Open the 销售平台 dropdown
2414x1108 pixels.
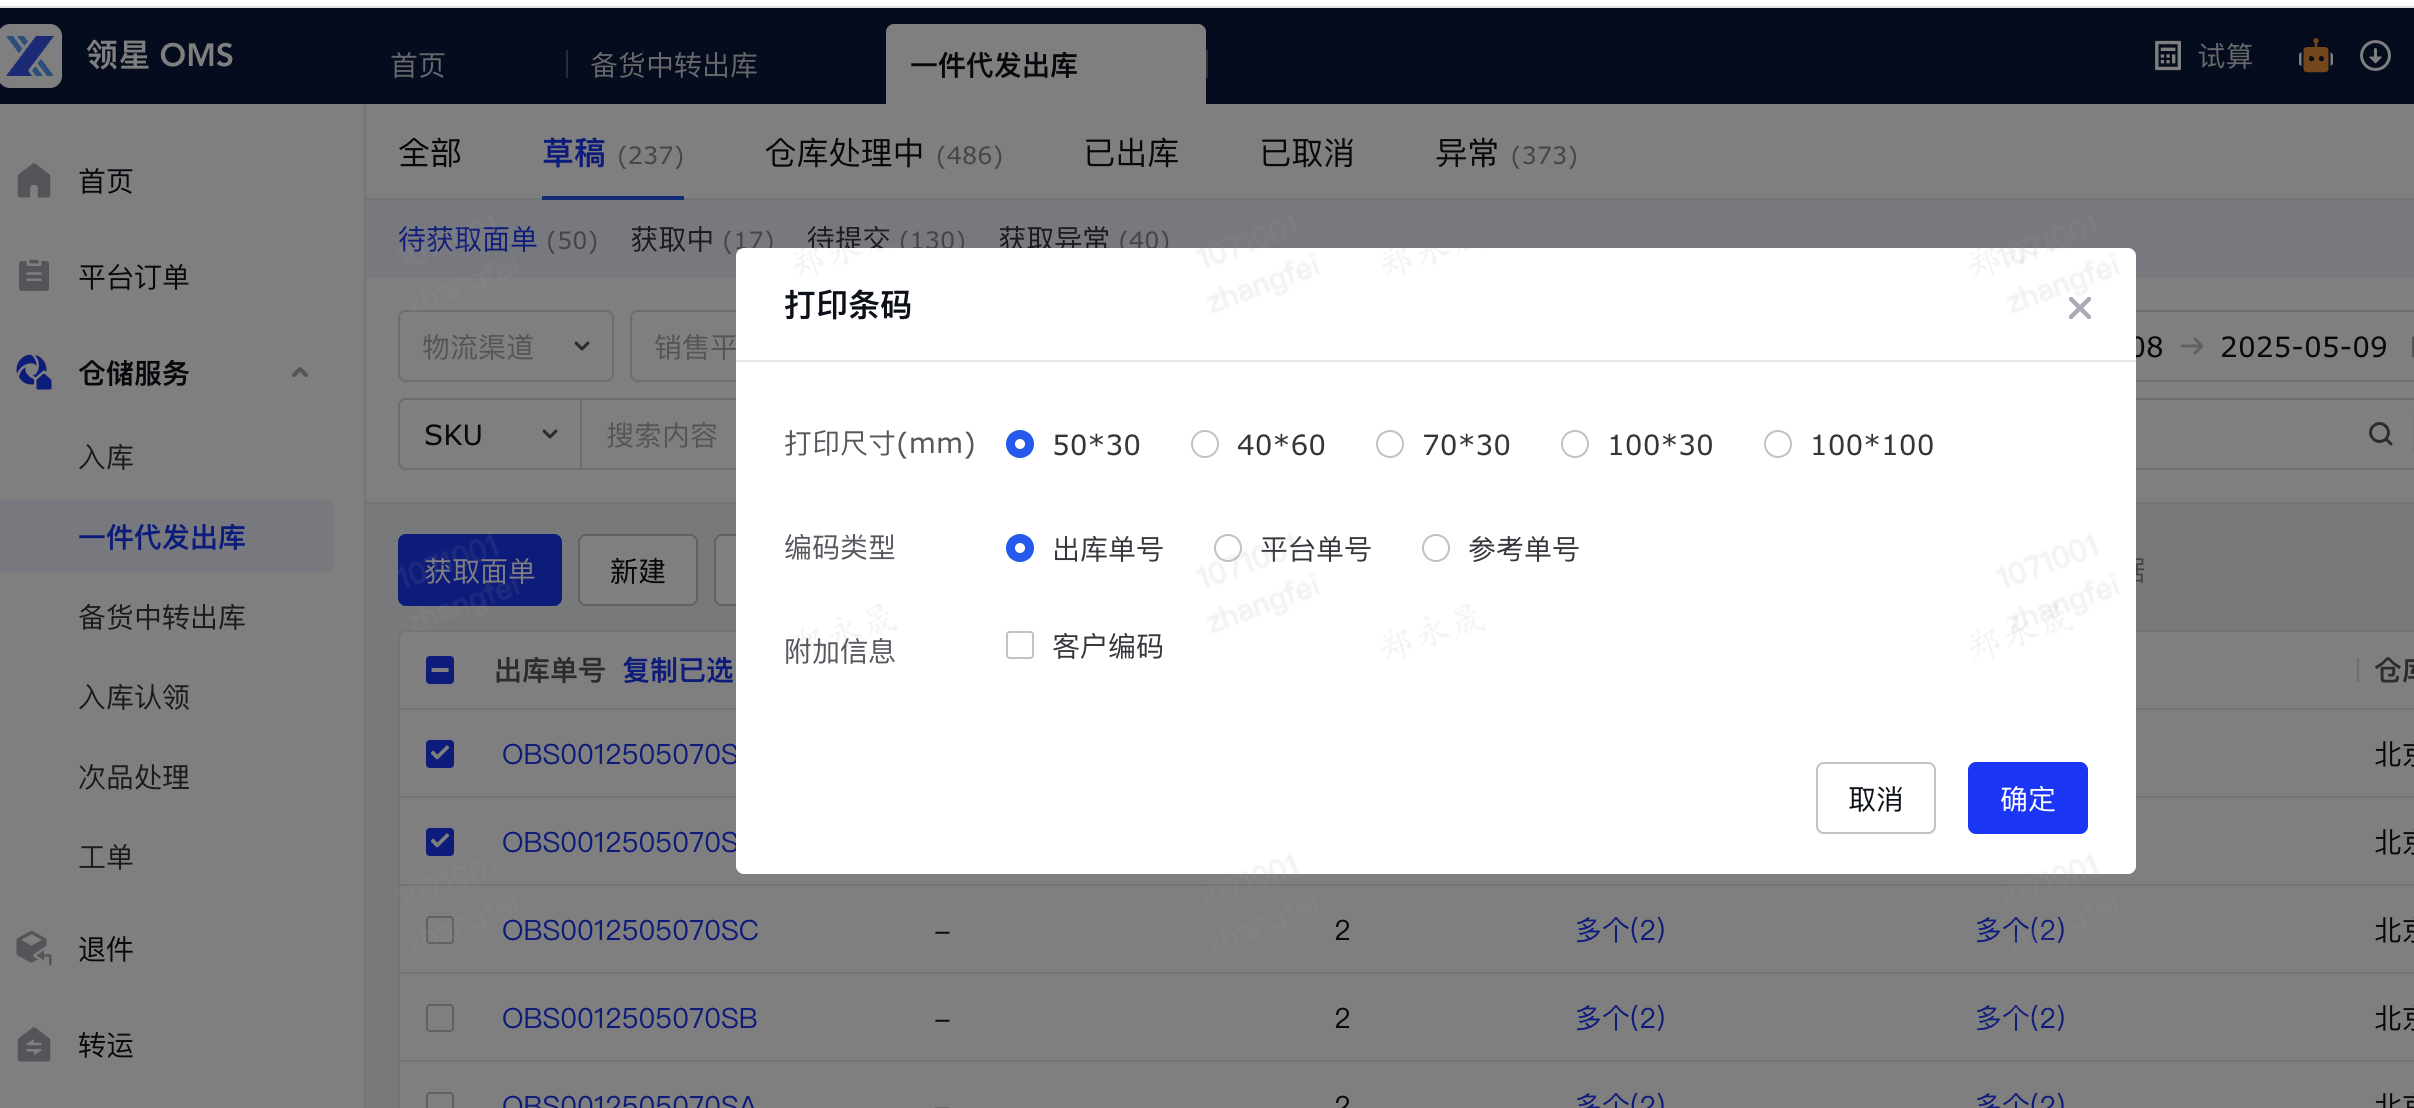(684, 346)
